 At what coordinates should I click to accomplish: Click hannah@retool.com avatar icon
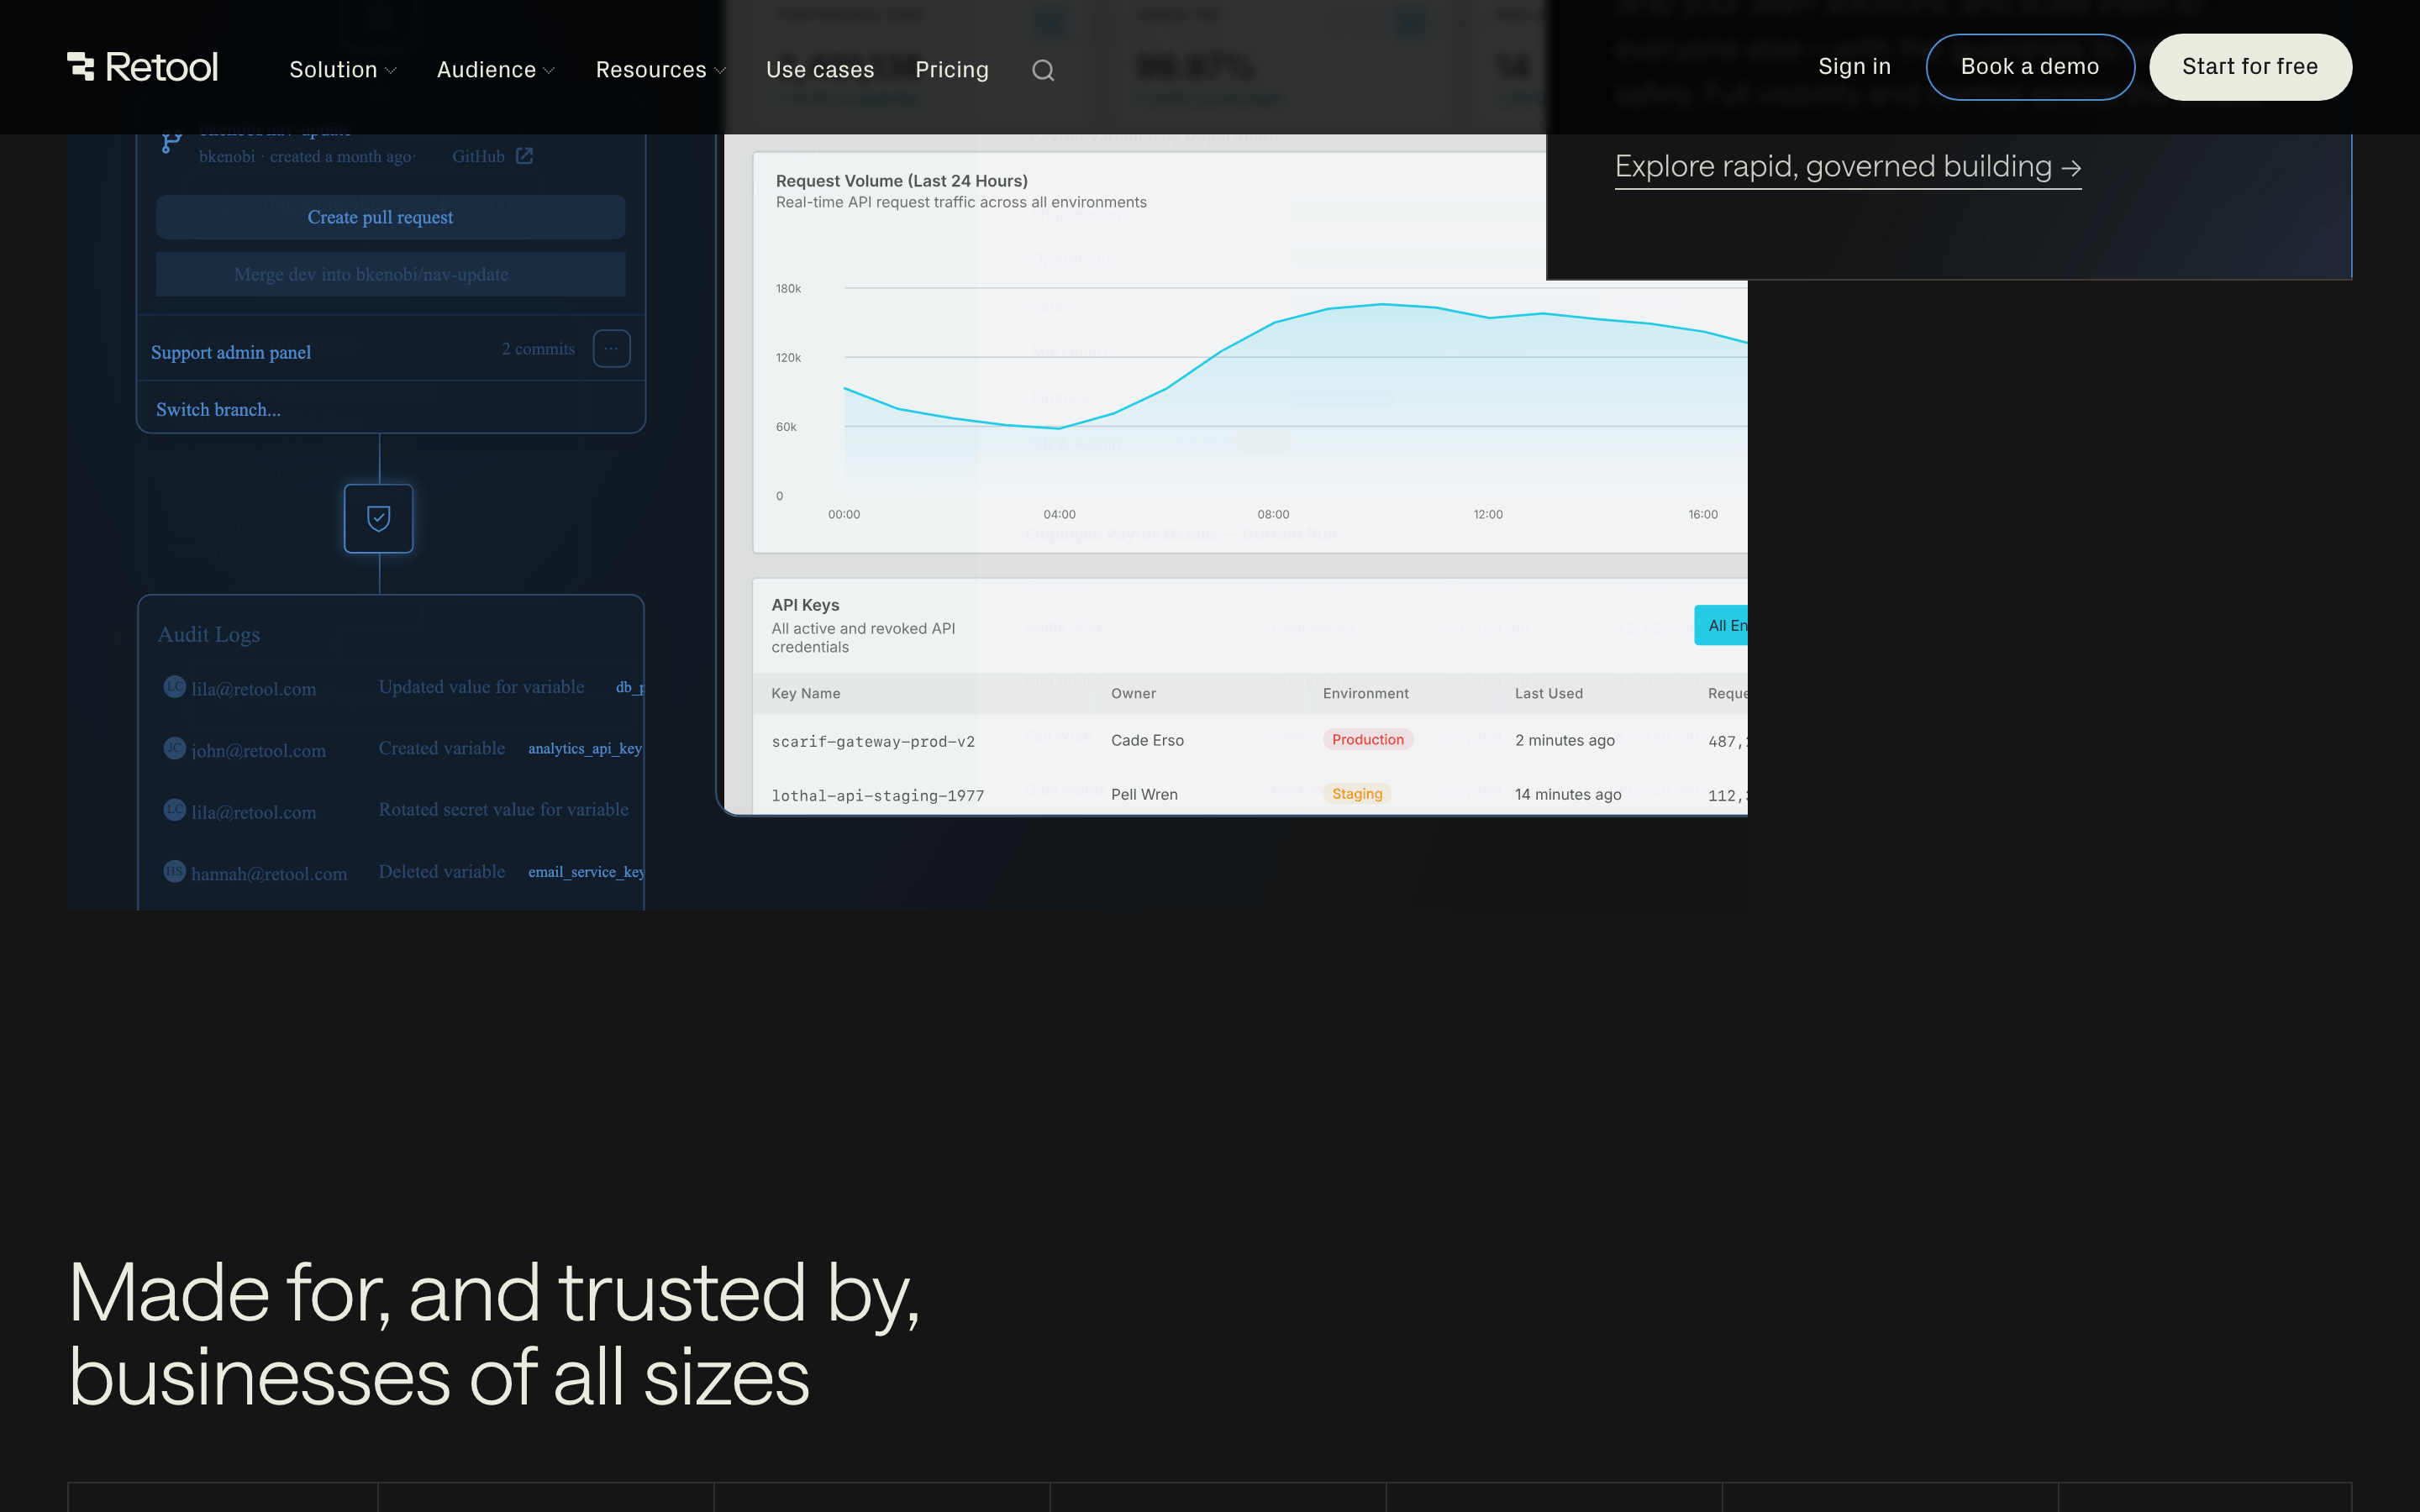pos(174,872)
